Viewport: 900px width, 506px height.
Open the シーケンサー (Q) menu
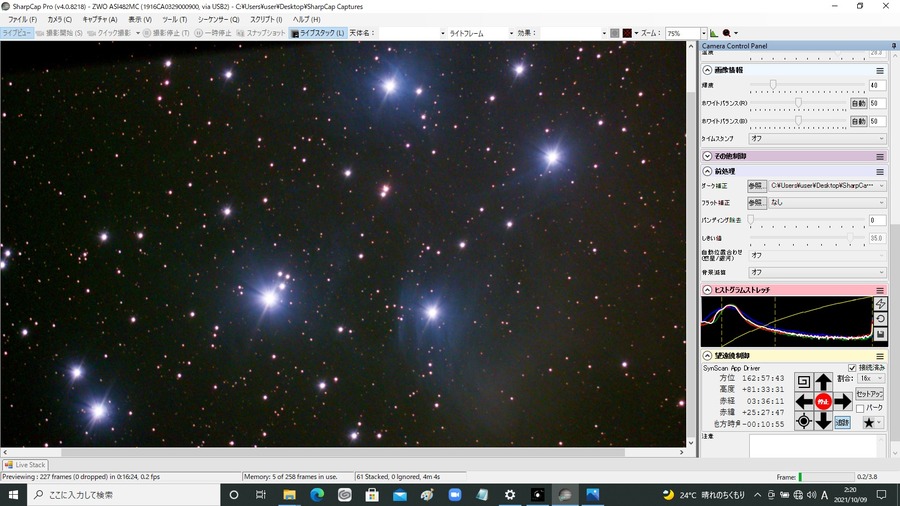coord(218,20)
